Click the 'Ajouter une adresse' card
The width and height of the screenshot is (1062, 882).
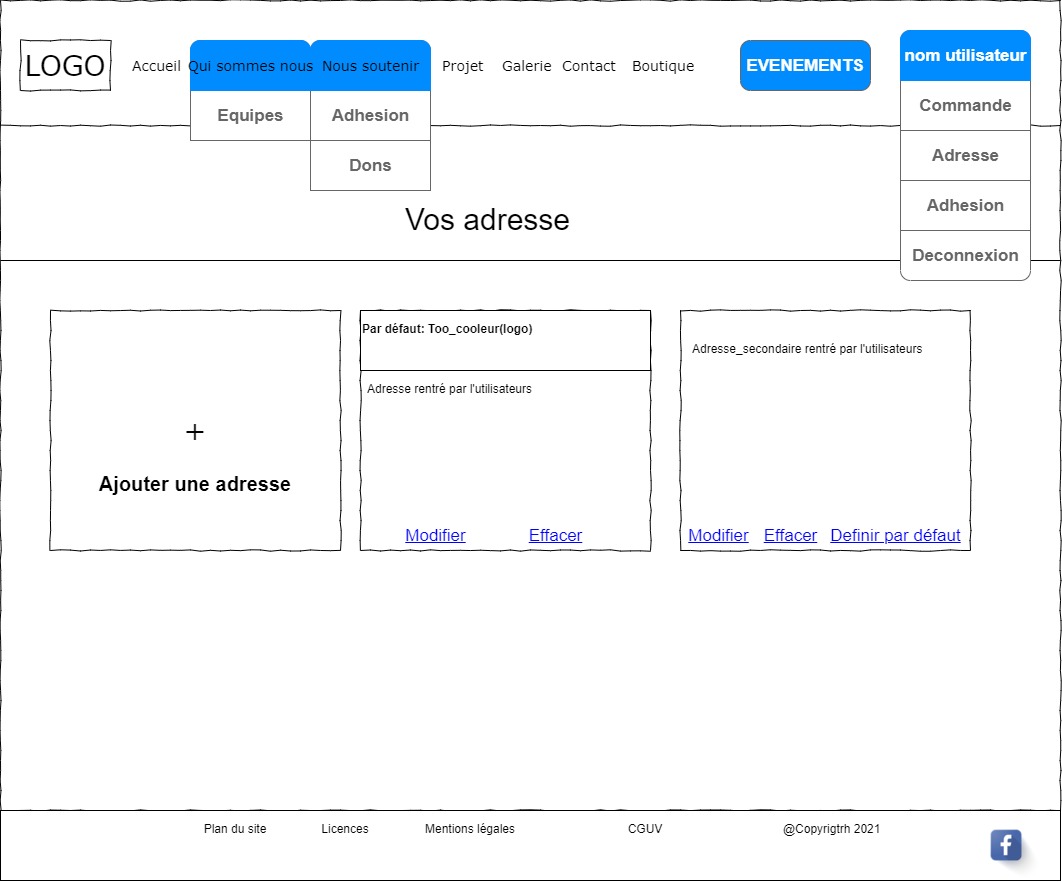coord(195,484)
